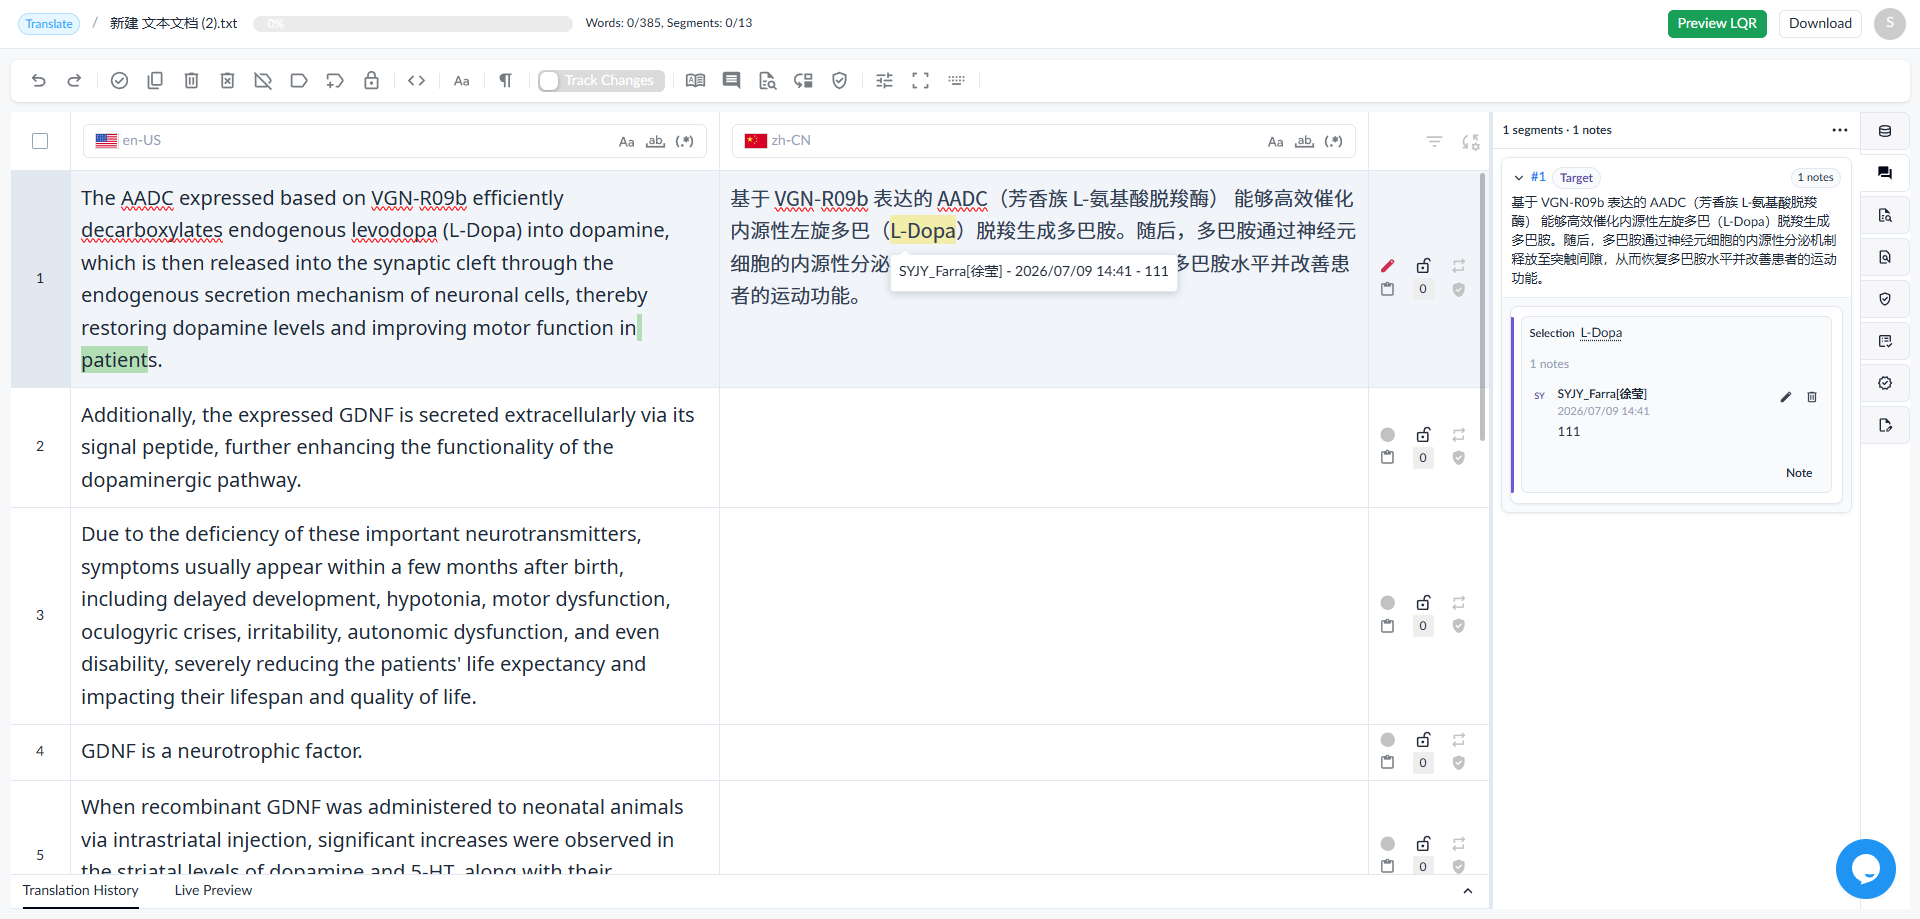This screenshot has height=919, width=1920.
Task: Open the database icon tab in sidebar
Action: point(1885,131)
